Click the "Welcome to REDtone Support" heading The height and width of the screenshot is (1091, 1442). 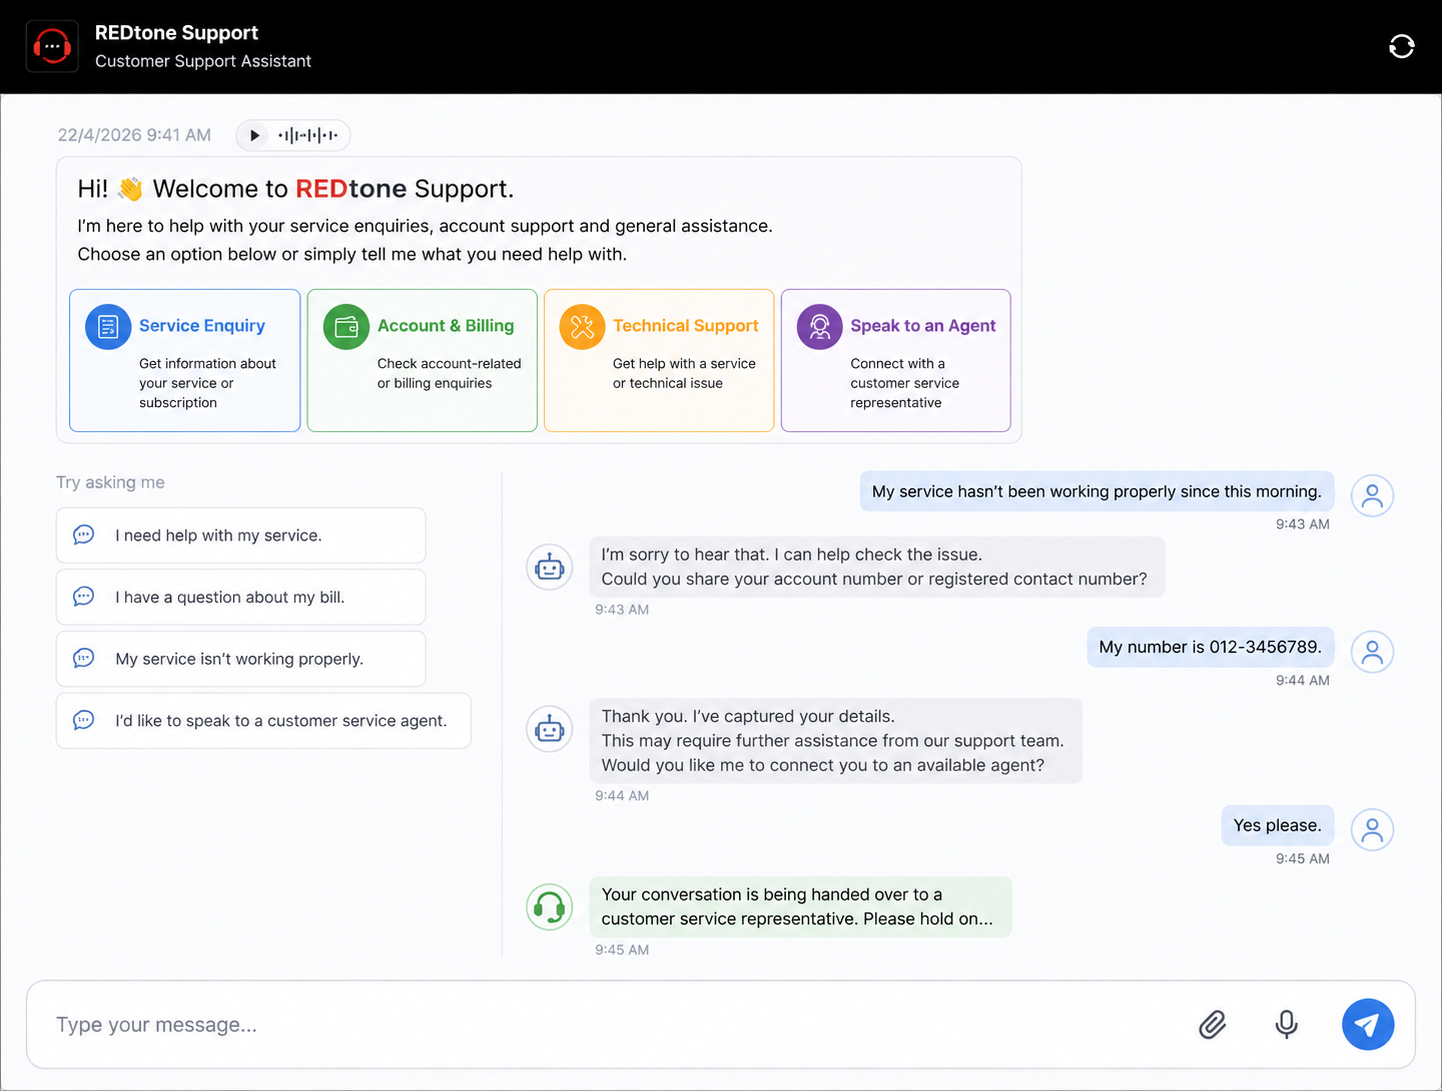[296, 189]
